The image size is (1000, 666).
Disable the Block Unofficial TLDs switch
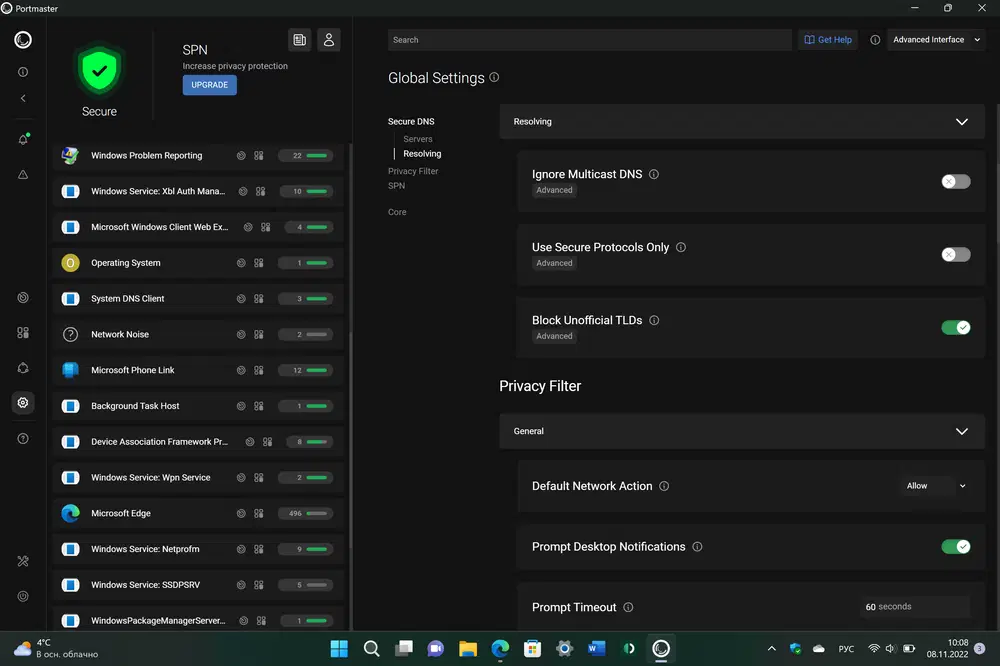tap(955, 327)
